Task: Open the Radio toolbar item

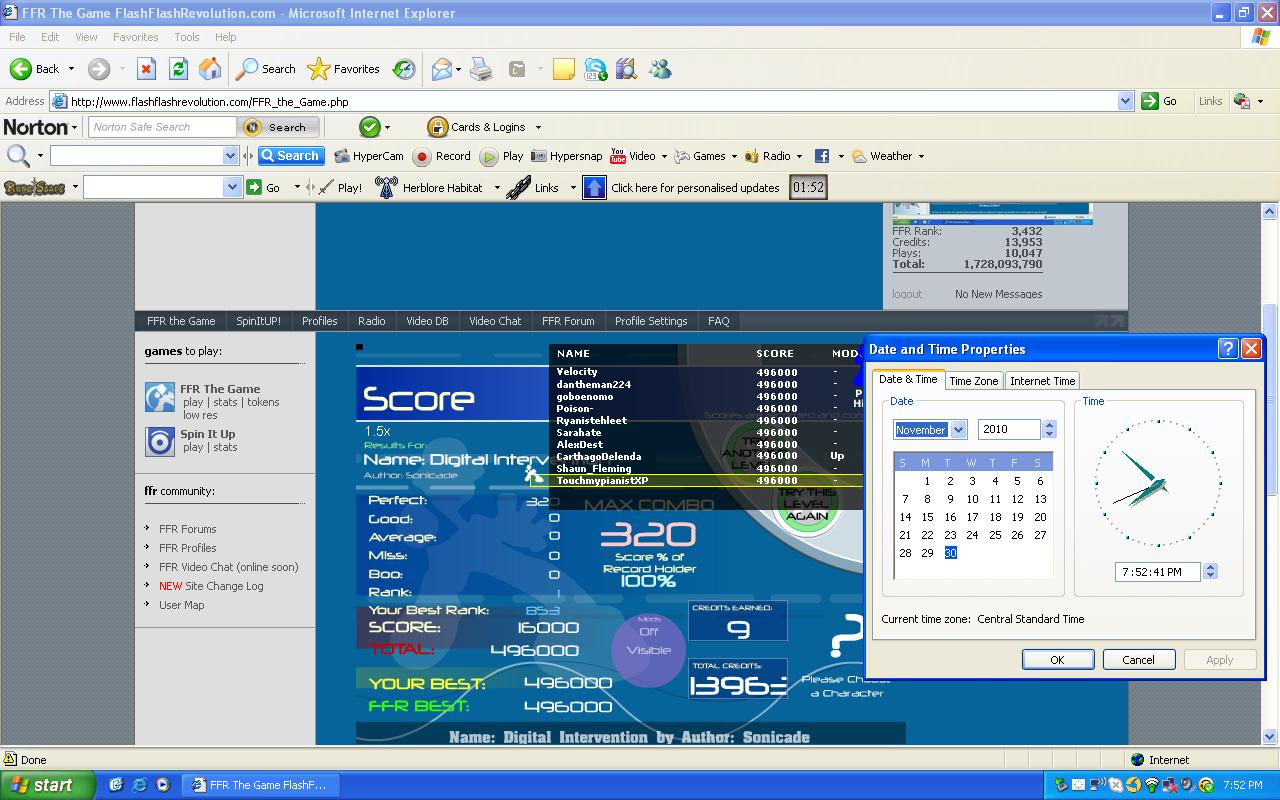Action: click(x=768, y=156)
